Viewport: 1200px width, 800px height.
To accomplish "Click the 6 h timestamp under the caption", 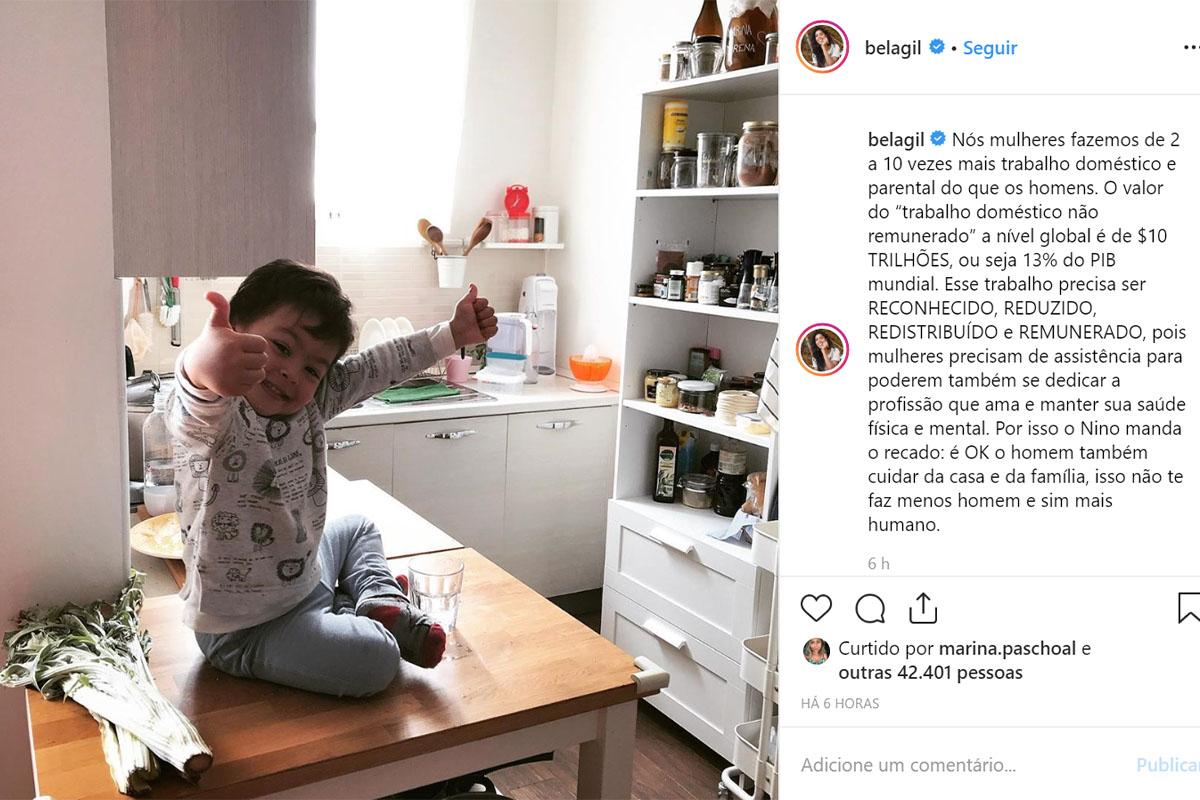I will point(878,564).
